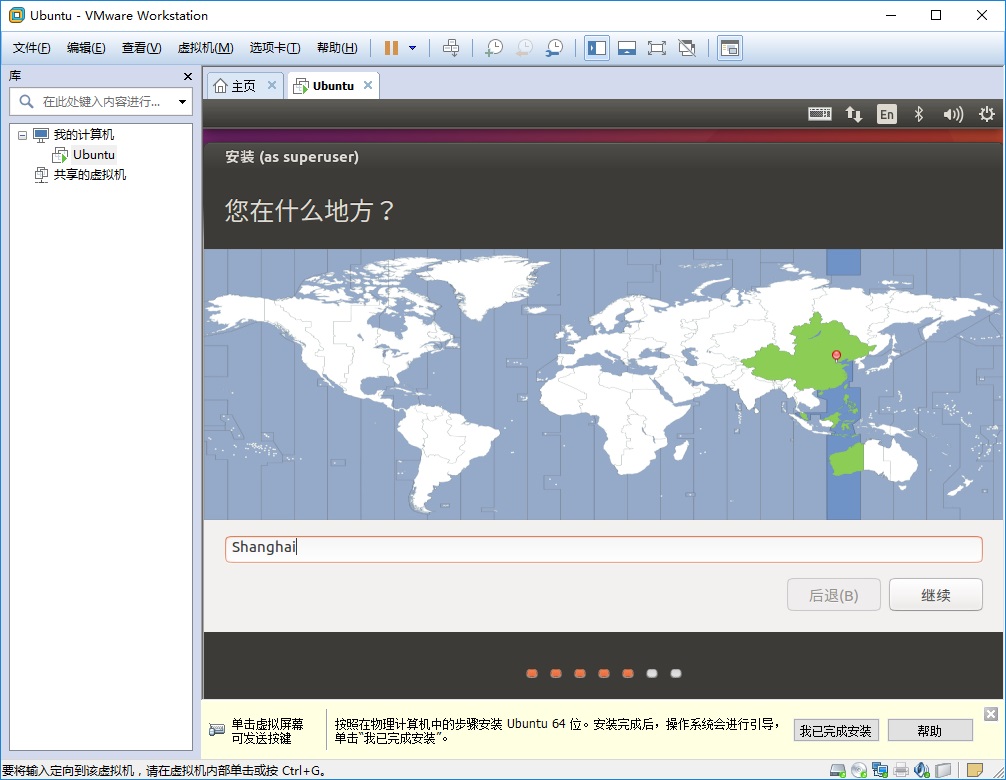
Task: Click the VMware Workstation title bar icon
Action: [x=17, y=15]
